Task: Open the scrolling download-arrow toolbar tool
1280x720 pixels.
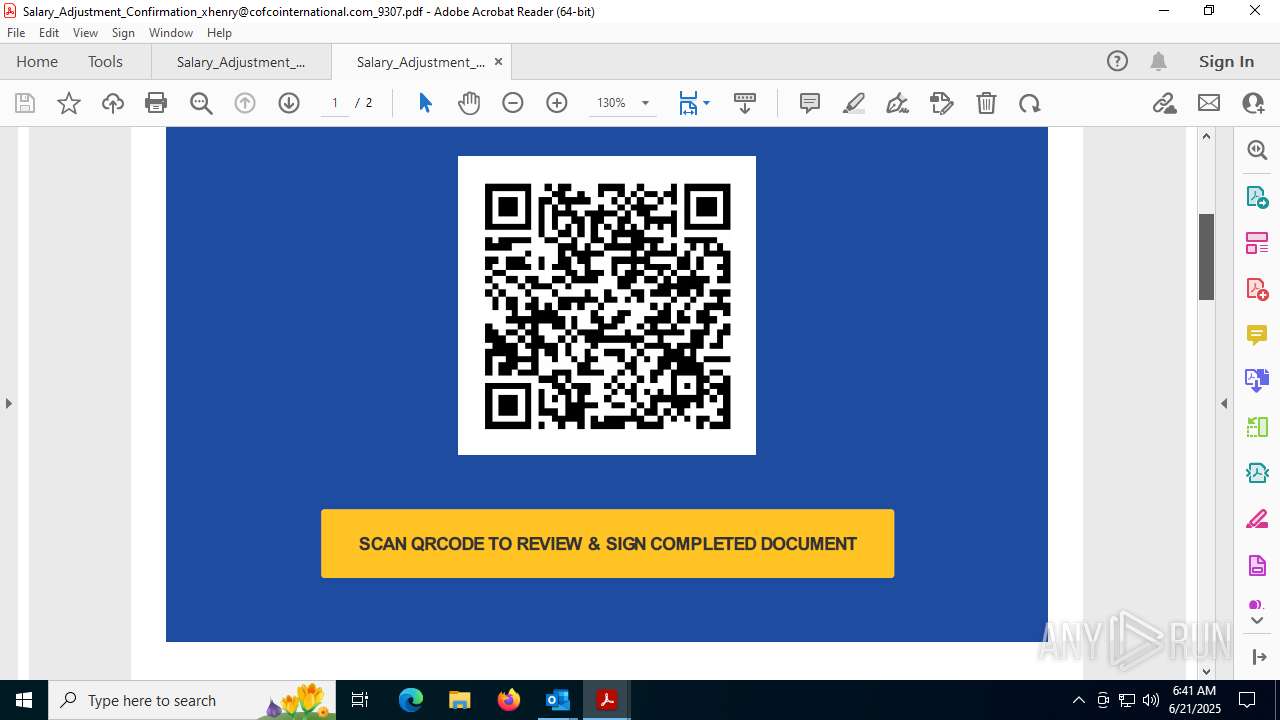Action: pos(745,103)
